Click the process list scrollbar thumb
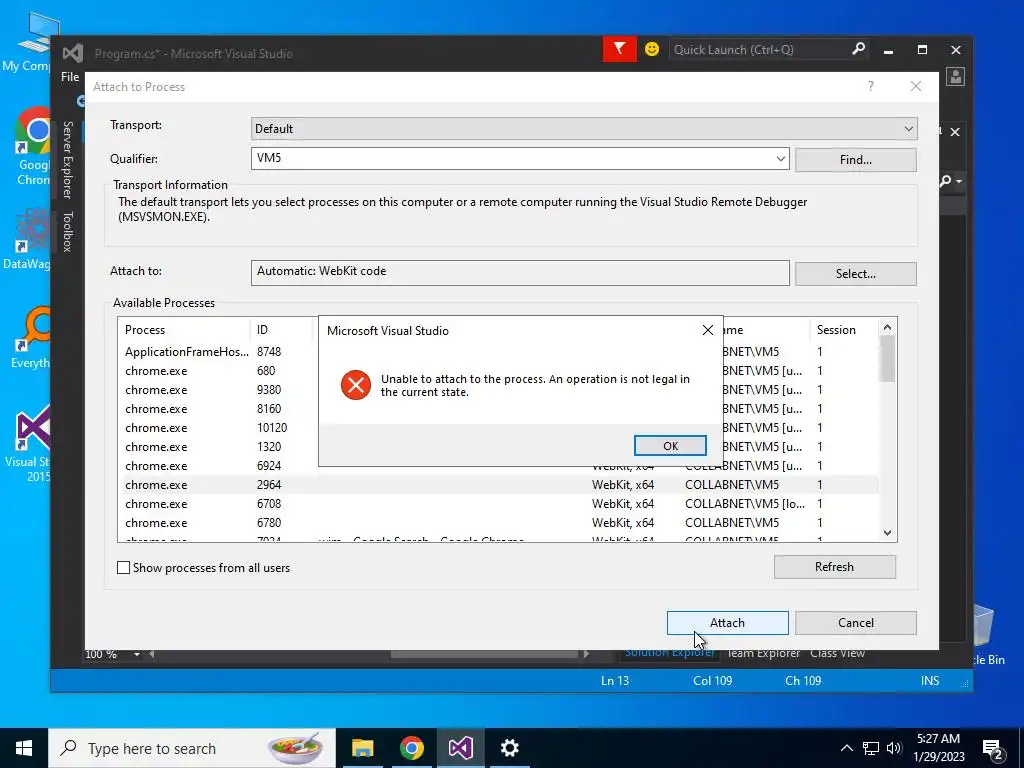1024x768 pixels. click(887, 359)
